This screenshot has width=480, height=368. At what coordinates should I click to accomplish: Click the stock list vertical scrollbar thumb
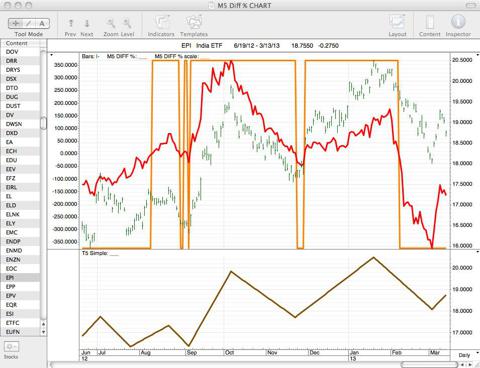[43, 123]
